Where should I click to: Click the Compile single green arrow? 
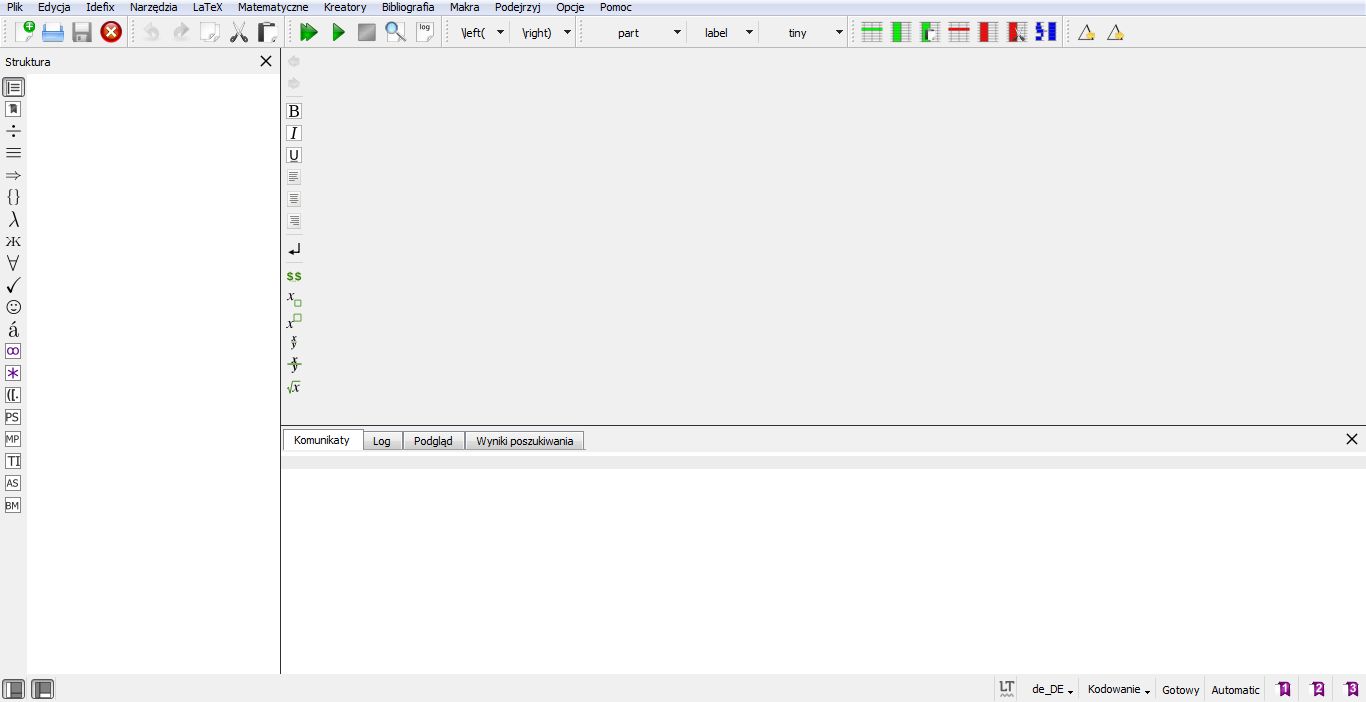pos(338,32)
